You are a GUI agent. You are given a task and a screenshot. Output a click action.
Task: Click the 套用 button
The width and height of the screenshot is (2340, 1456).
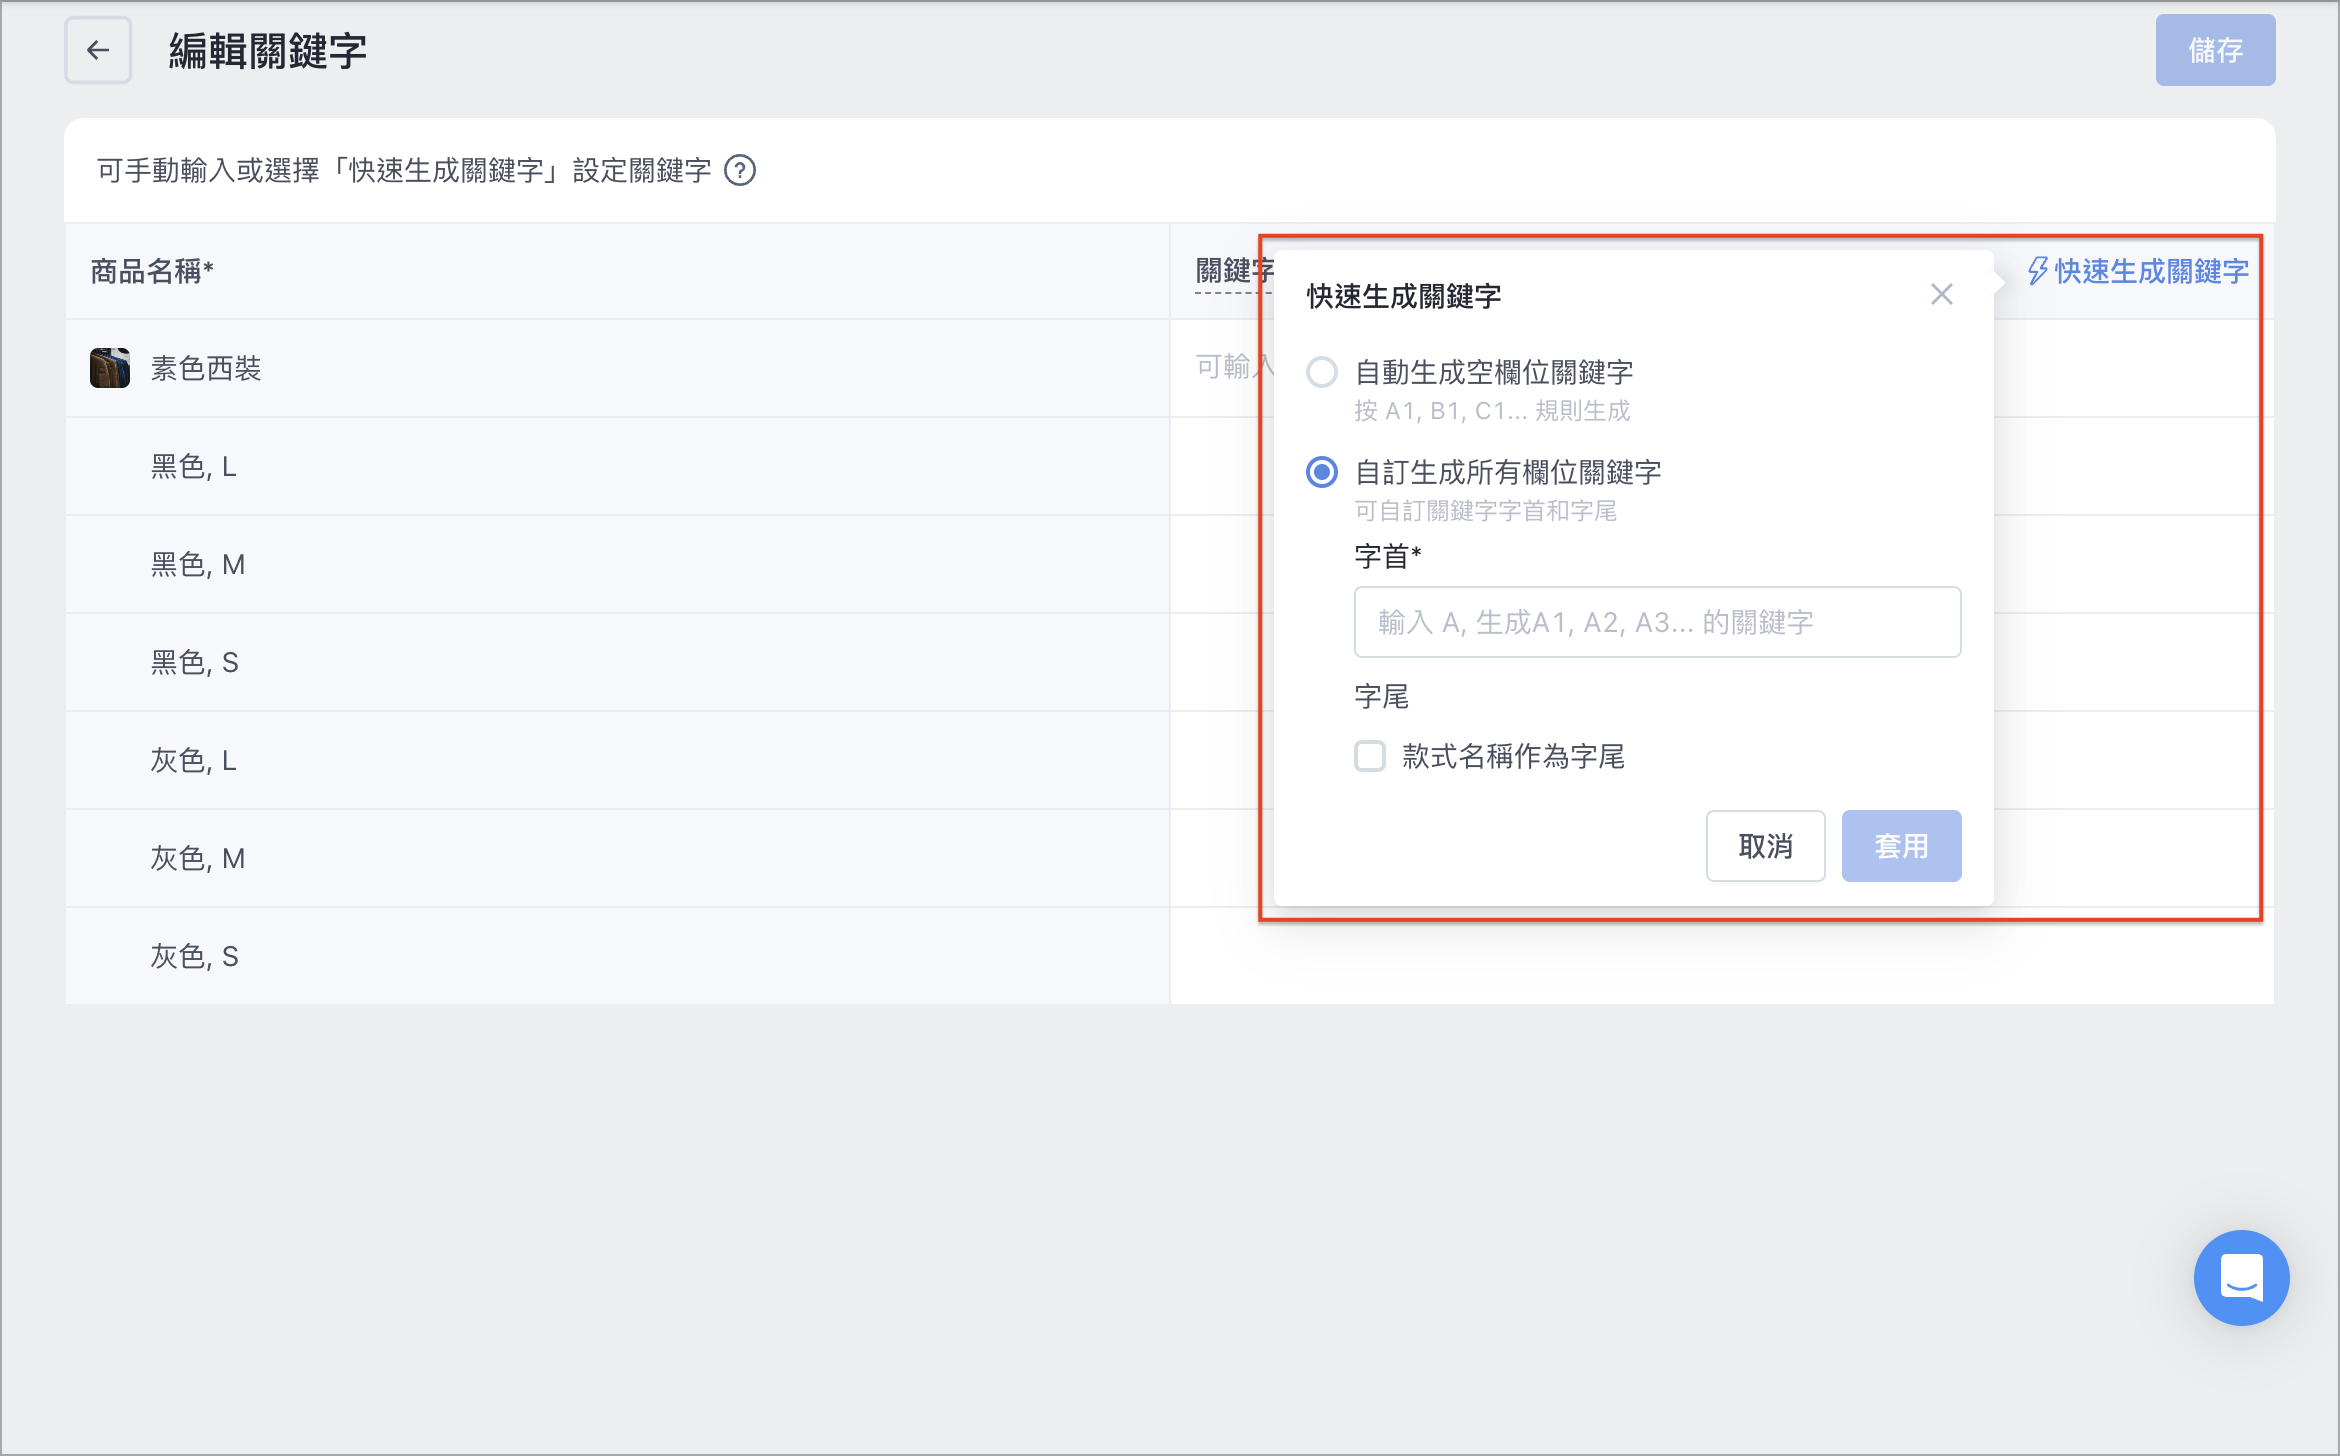point(1901,846)
